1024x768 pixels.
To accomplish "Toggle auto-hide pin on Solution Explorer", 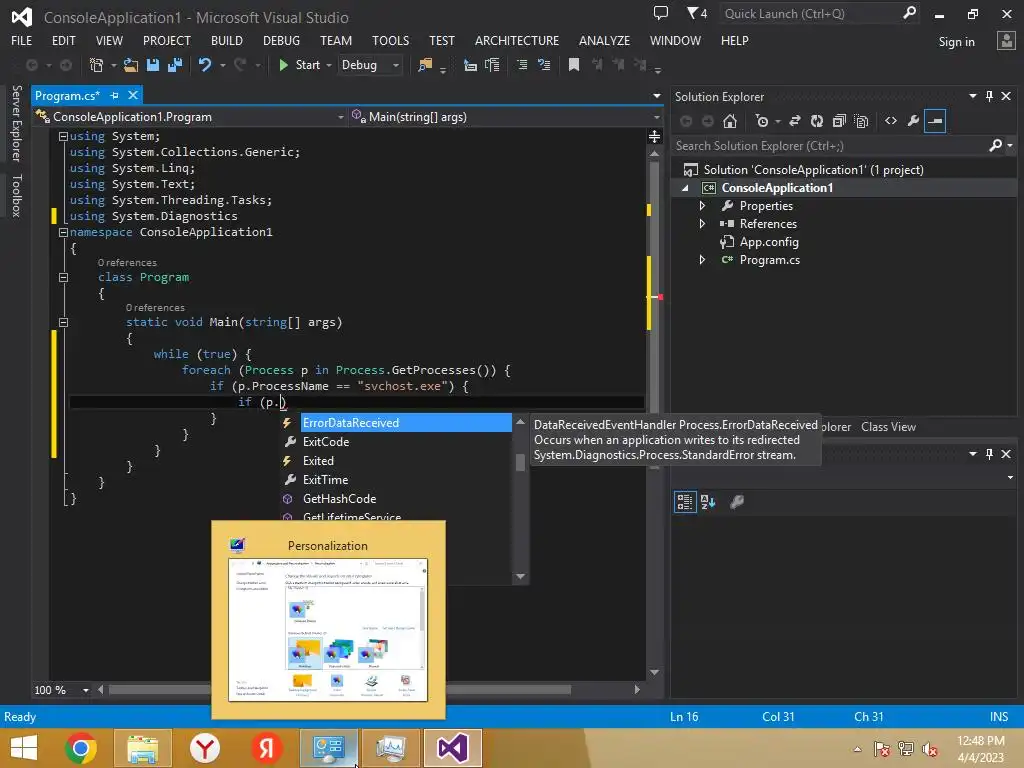I will pyautogui.click(x=989, y=96).
